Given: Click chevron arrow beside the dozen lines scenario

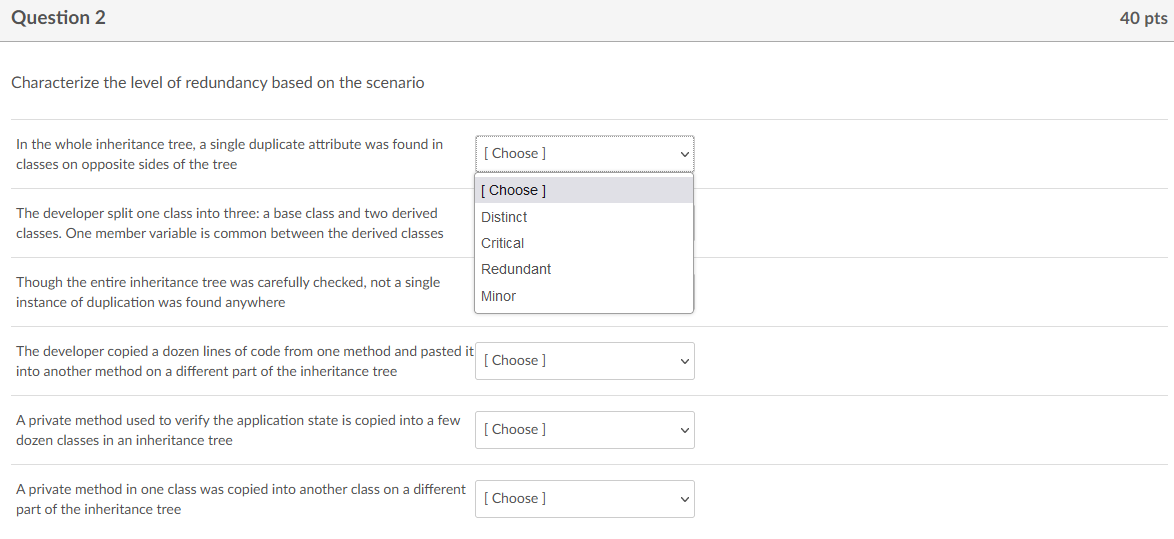Looking at the screenshot, I should (x=684, y=361).
